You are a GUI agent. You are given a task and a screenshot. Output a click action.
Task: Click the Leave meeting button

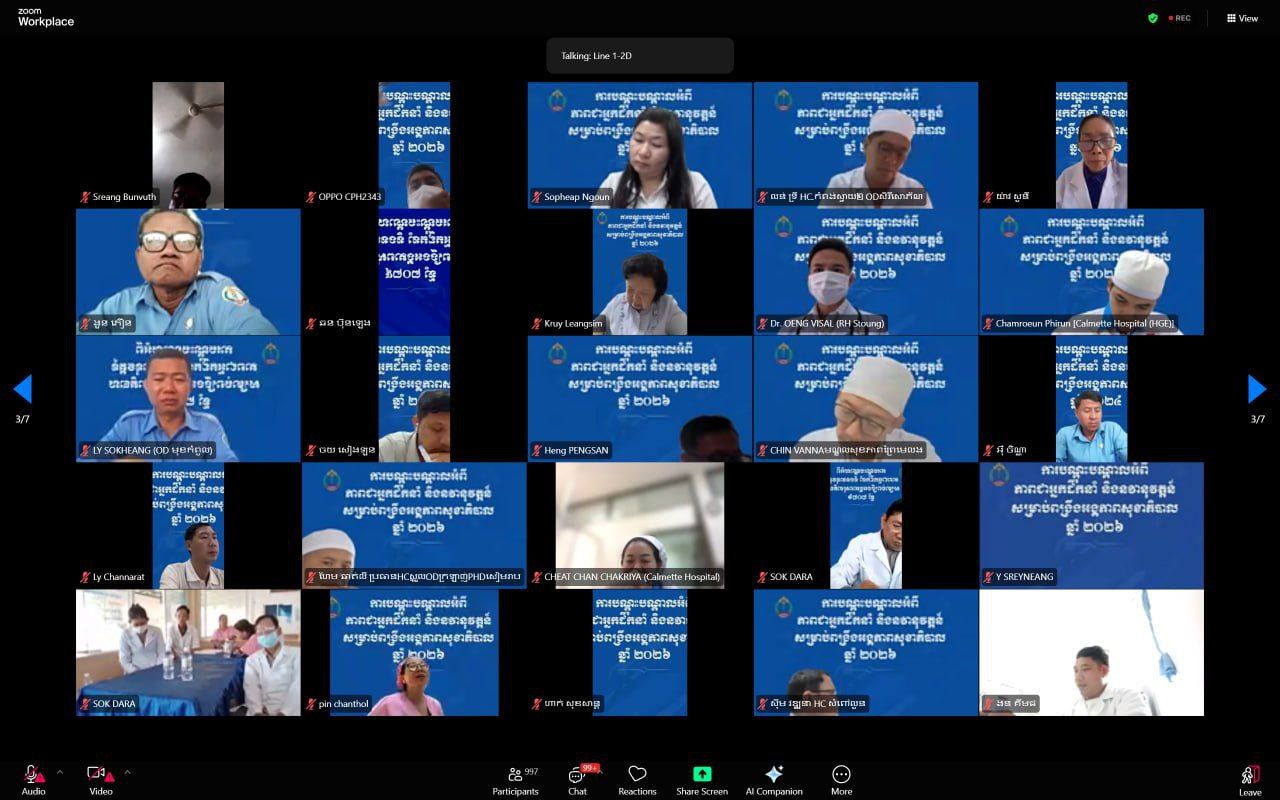1250,779
